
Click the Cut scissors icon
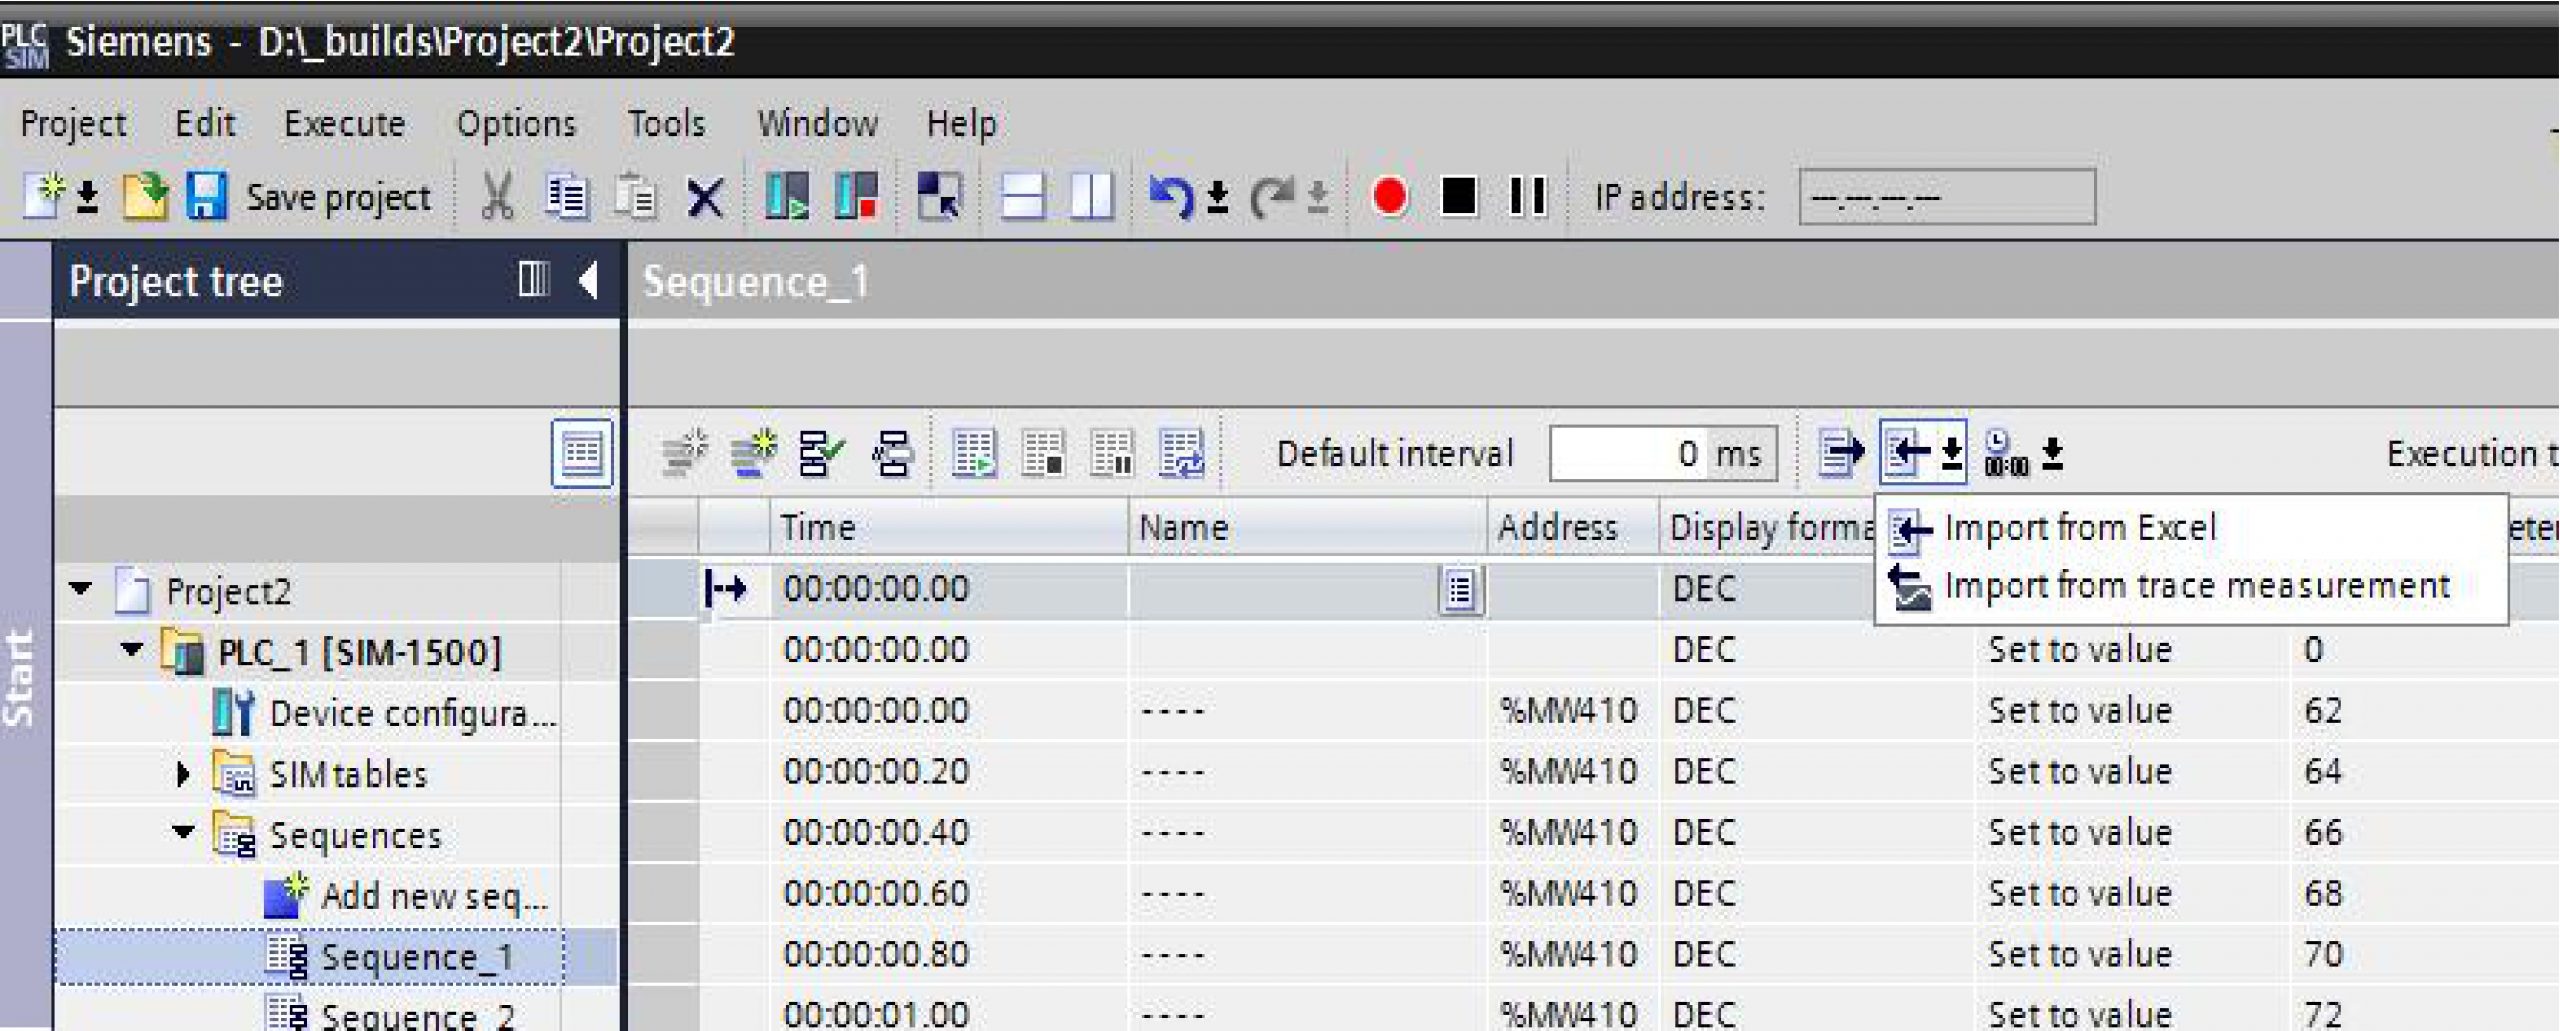tap(497, 196)
